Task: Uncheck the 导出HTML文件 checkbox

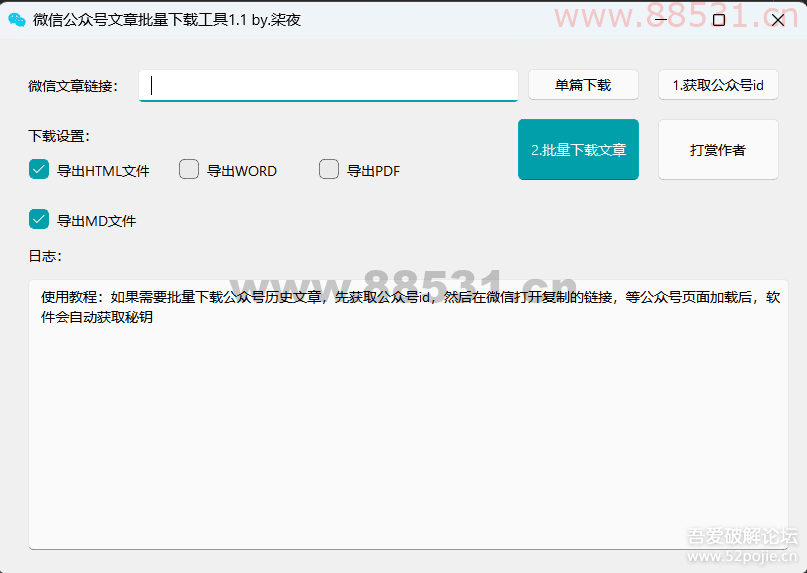Action: pos(39,170)
